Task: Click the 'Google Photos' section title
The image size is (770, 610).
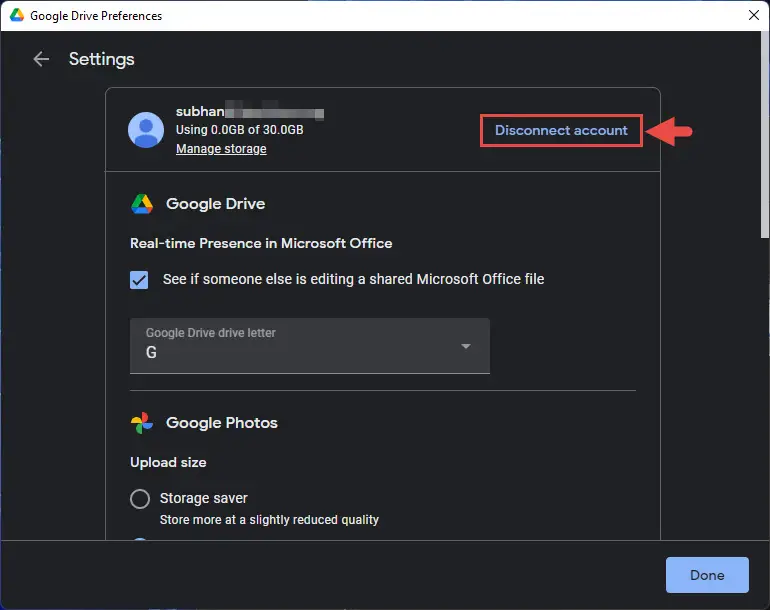Action: (222, 423)
